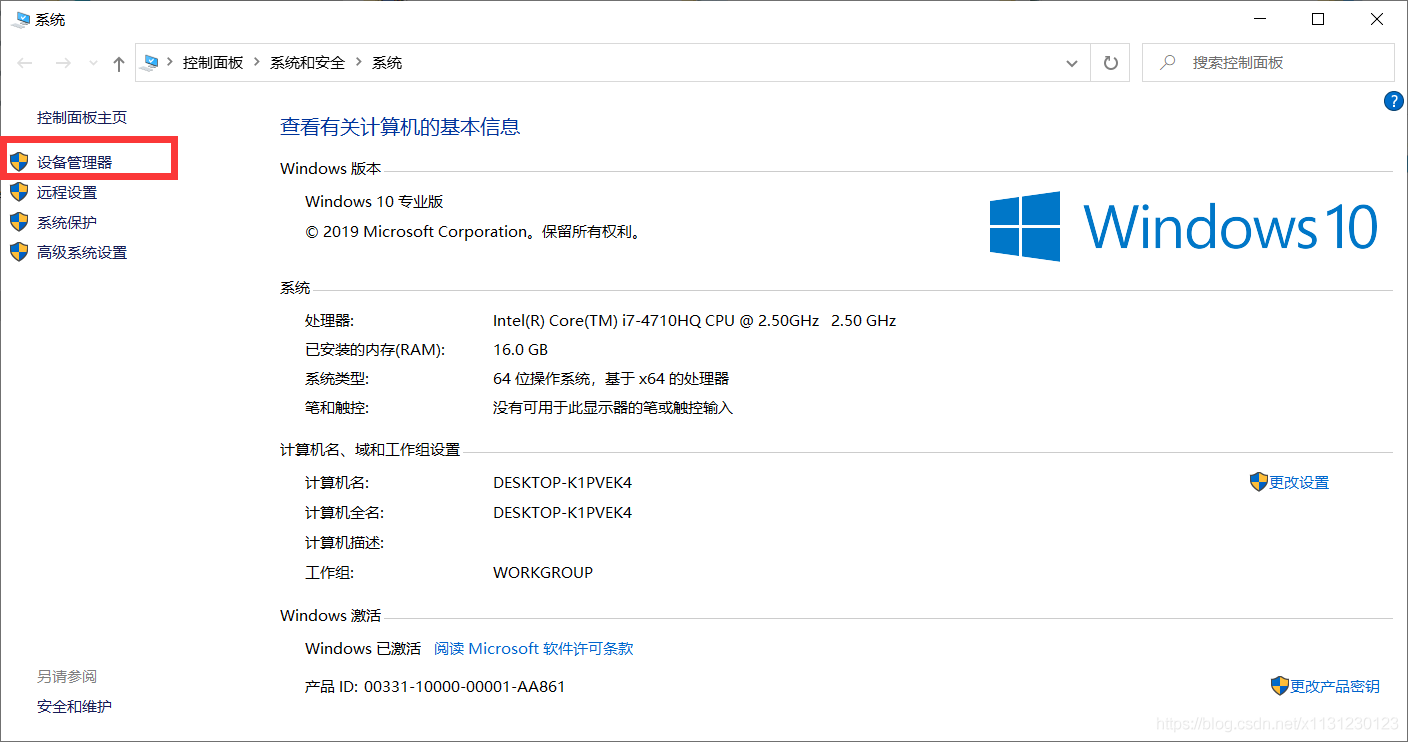Expand the chevron after the 系统和安全 breadcrumb
The height and width of the screenshot is (742, 1408).
359,63
